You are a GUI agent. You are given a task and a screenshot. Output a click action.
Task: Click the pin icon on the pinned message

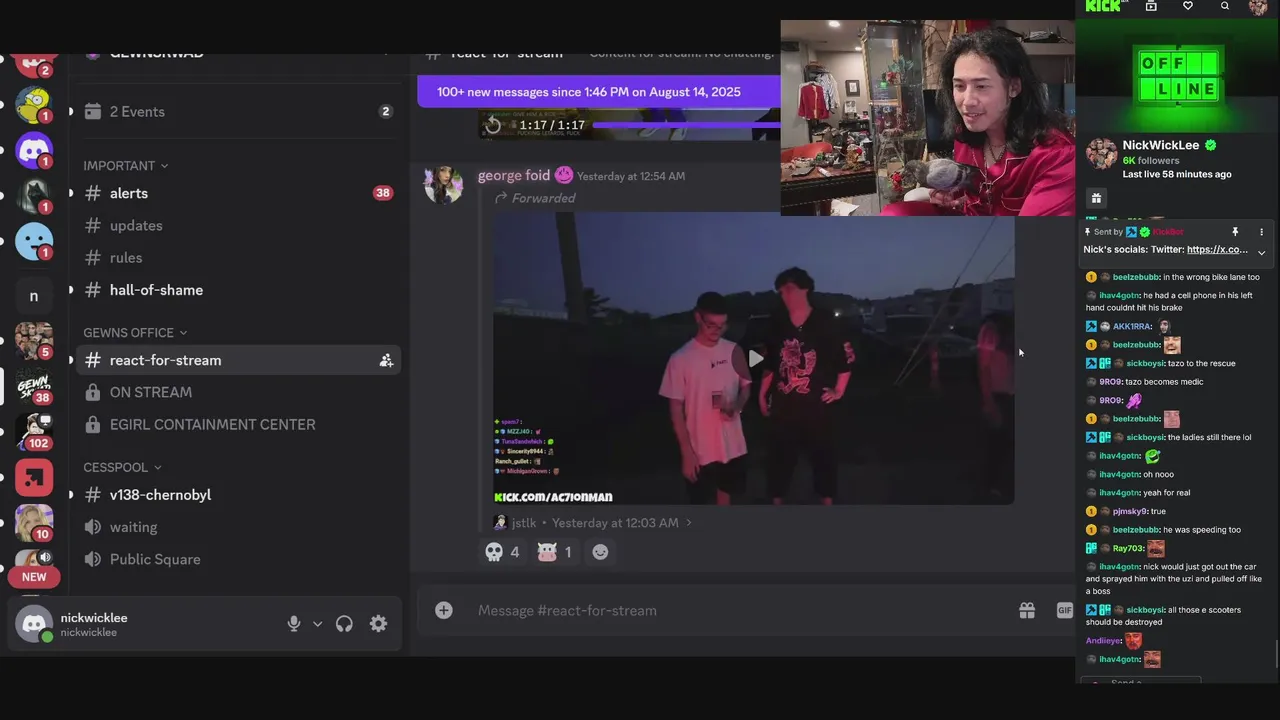tap(1235, 232)
